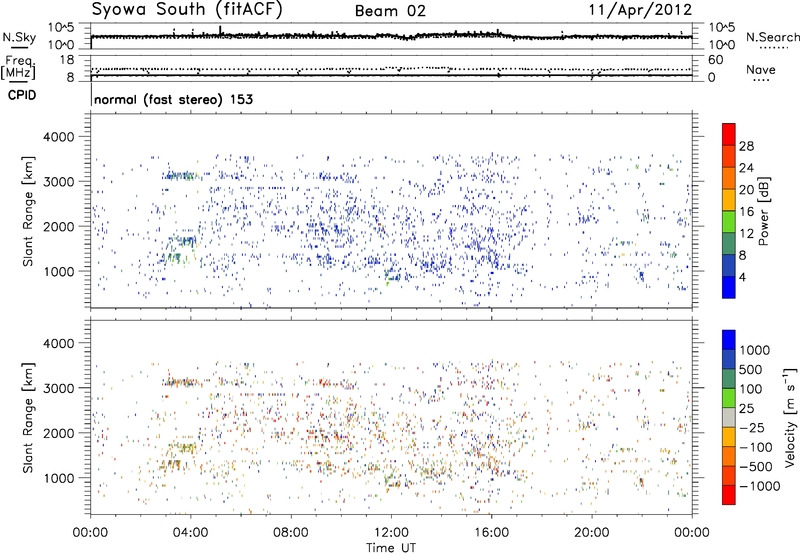Click the '04:00' time axis tick label
The width and height of the screenshot is (800, 554).
tap(190, 533)
